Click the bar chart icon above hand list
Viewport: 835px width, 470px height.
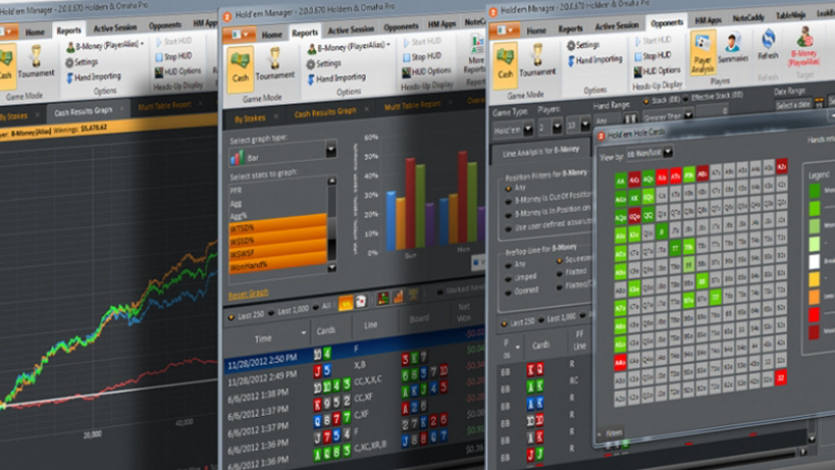pos(398,297)
